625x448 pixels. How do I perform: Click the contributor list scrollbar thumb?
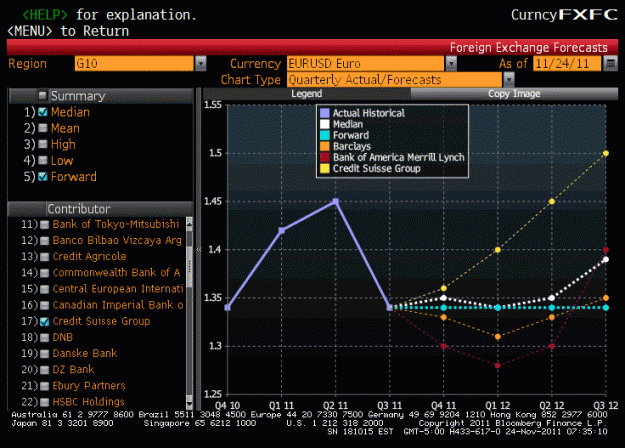[189, 266]
